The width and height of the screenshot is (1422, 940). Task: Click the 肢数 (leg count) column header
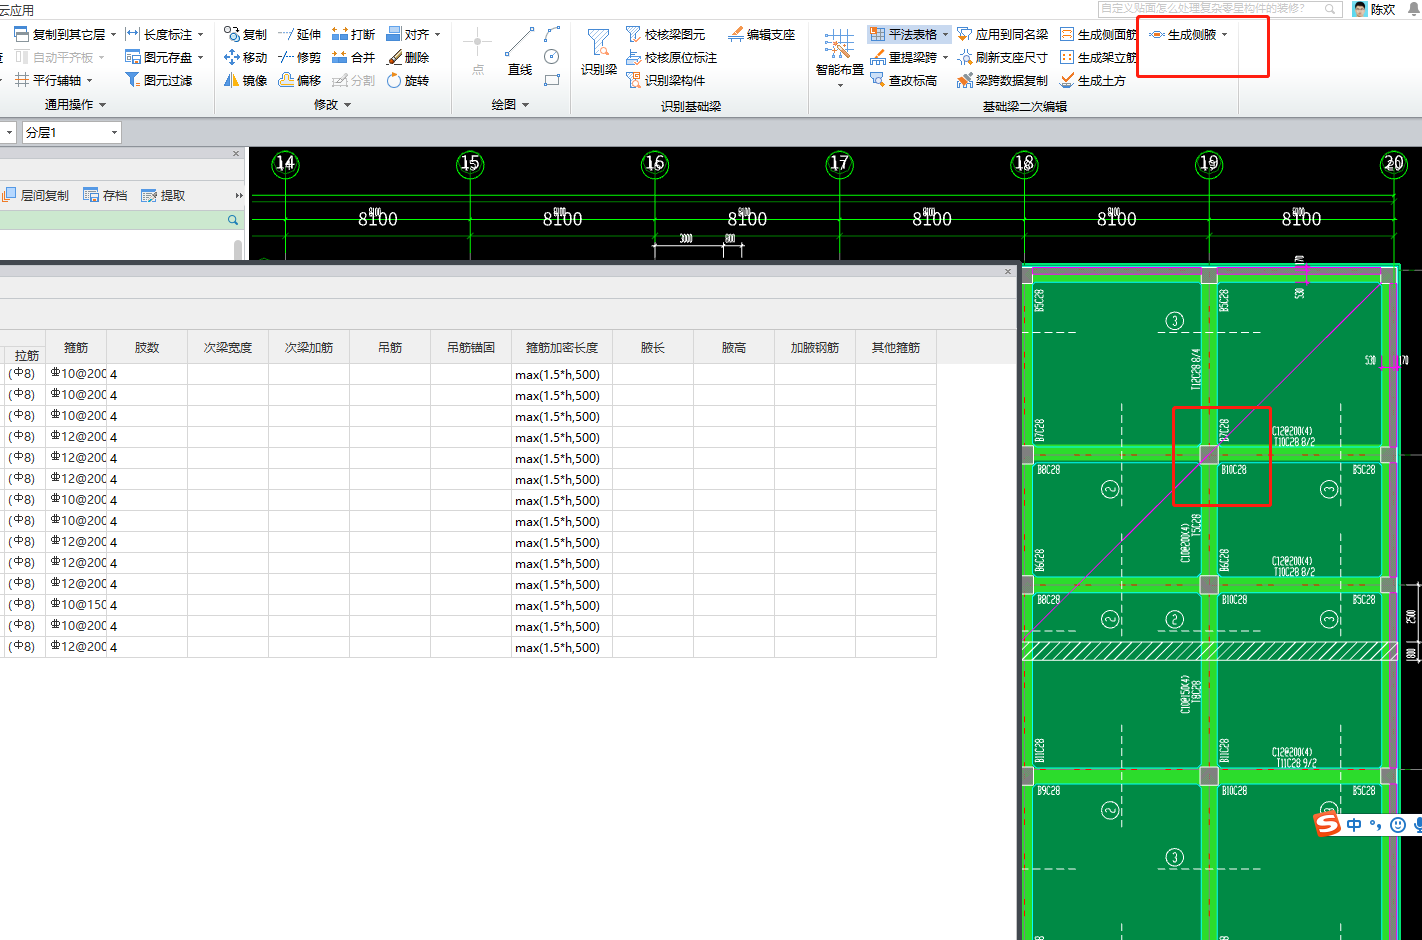tap(147, 347)
